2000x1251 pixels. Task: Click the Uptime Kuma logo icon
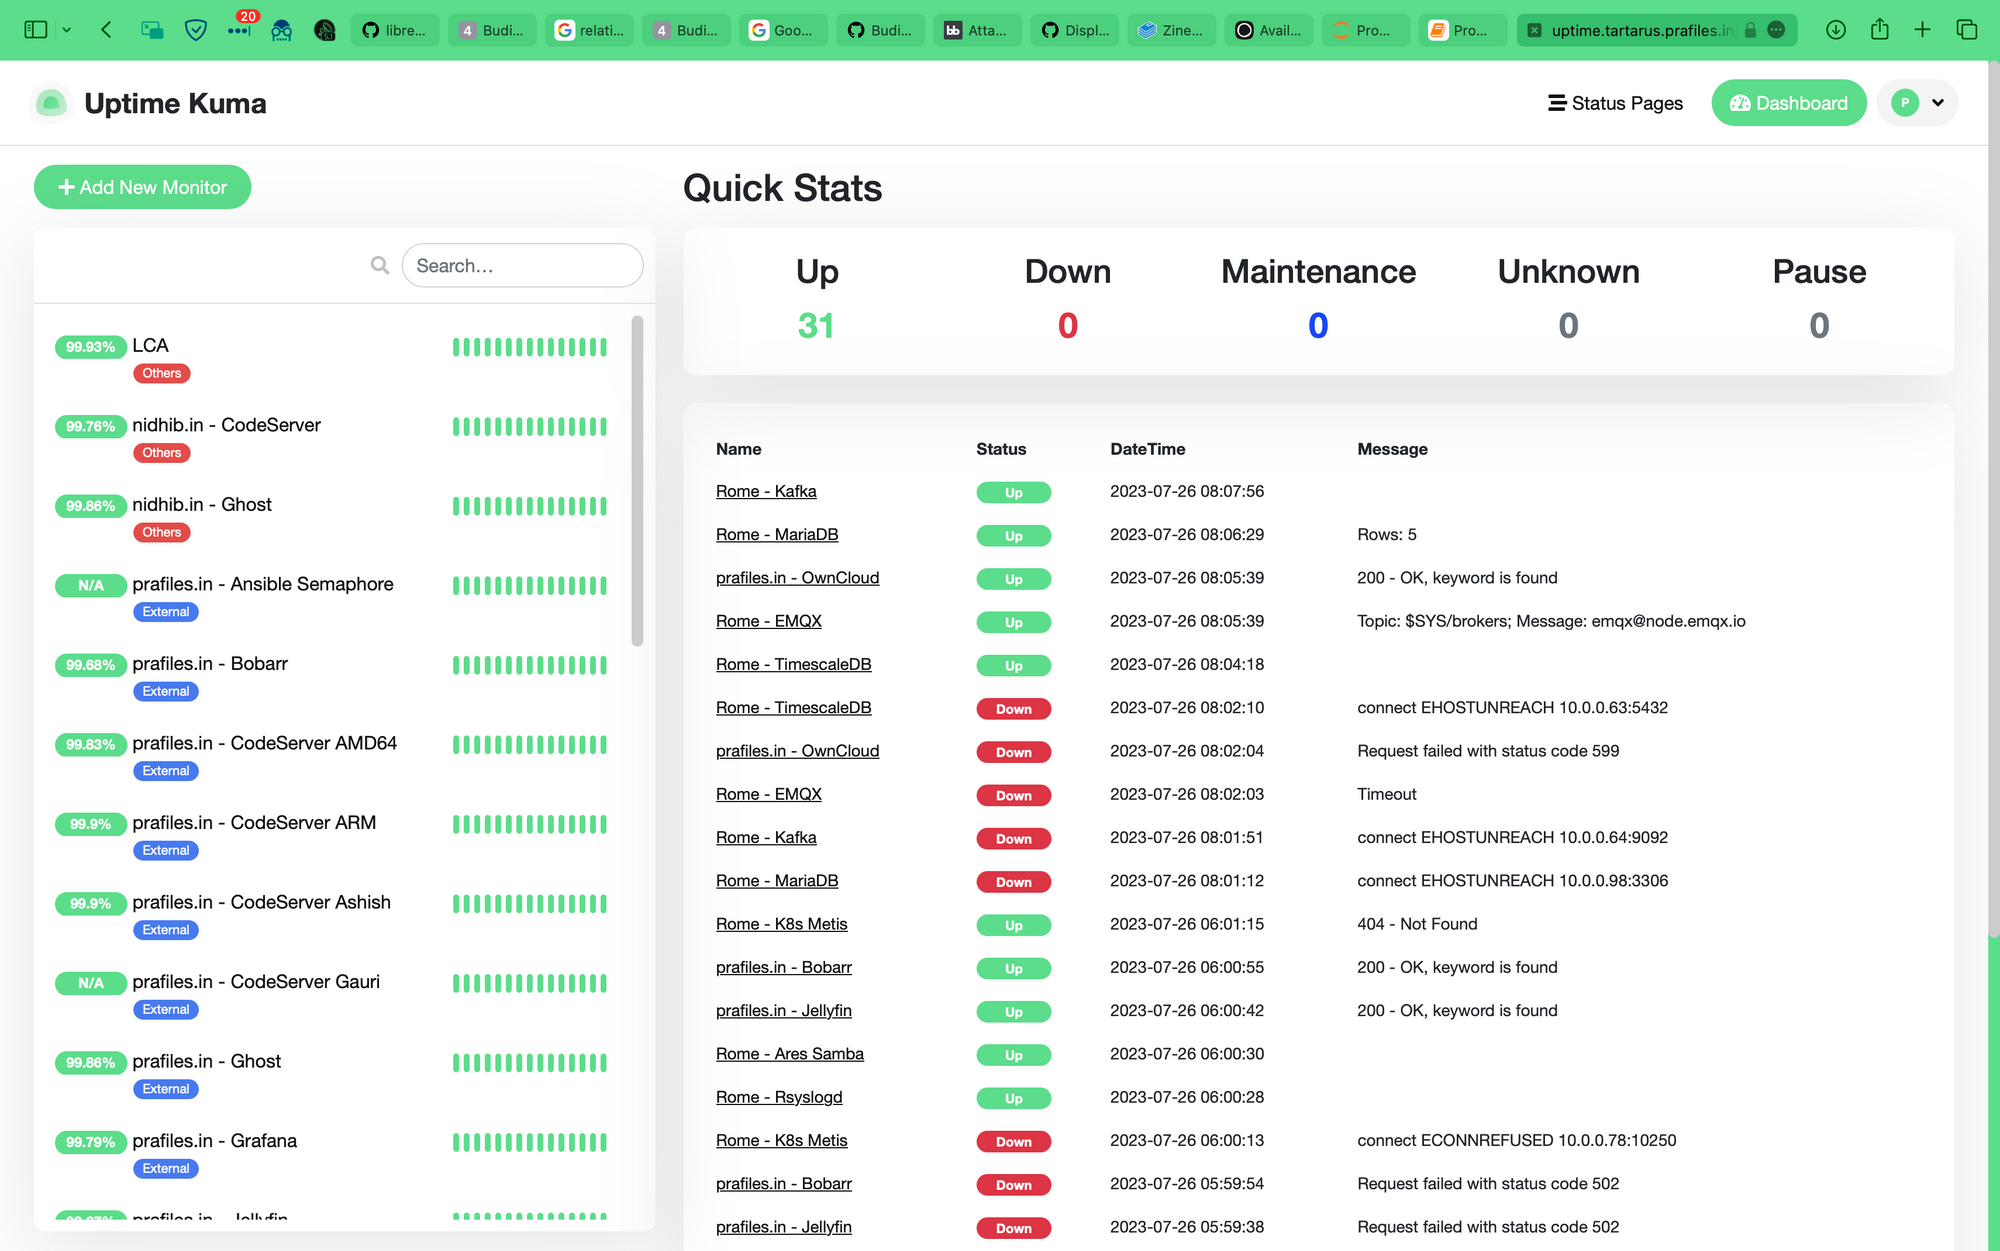[x=51, y=103]
